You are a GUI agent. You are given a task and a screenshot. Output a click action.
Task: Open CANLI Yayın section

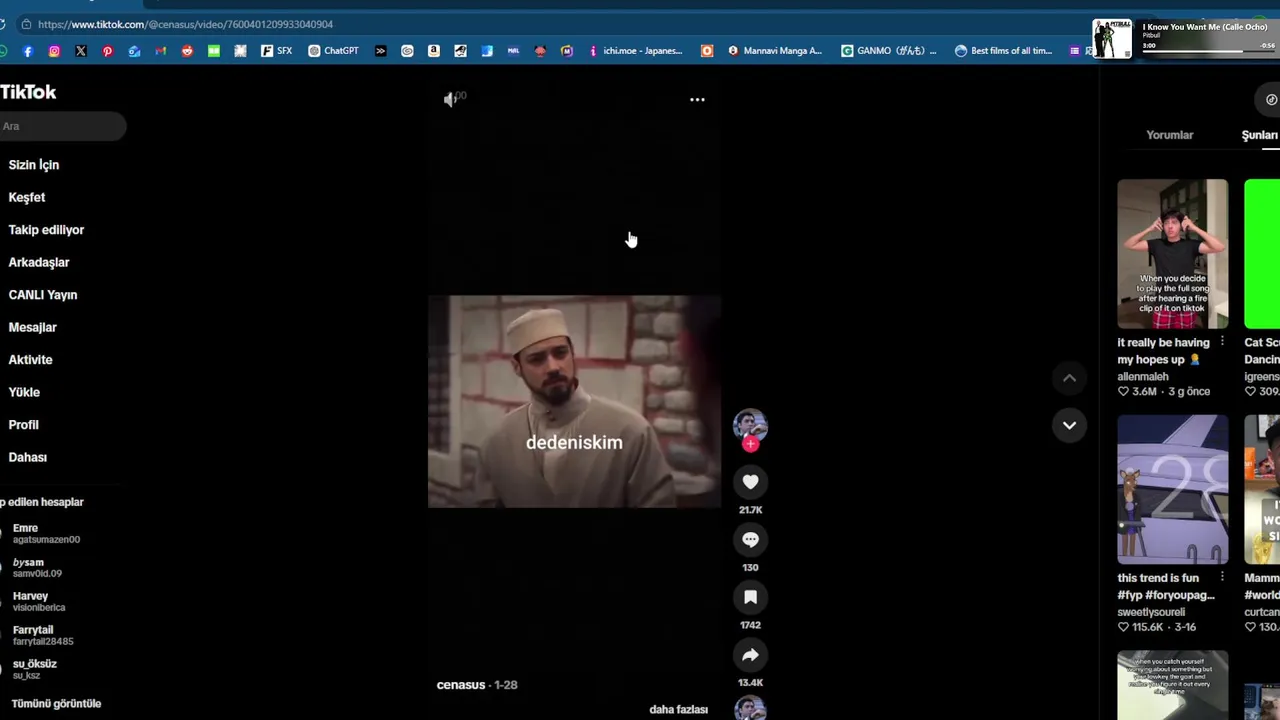43,295
